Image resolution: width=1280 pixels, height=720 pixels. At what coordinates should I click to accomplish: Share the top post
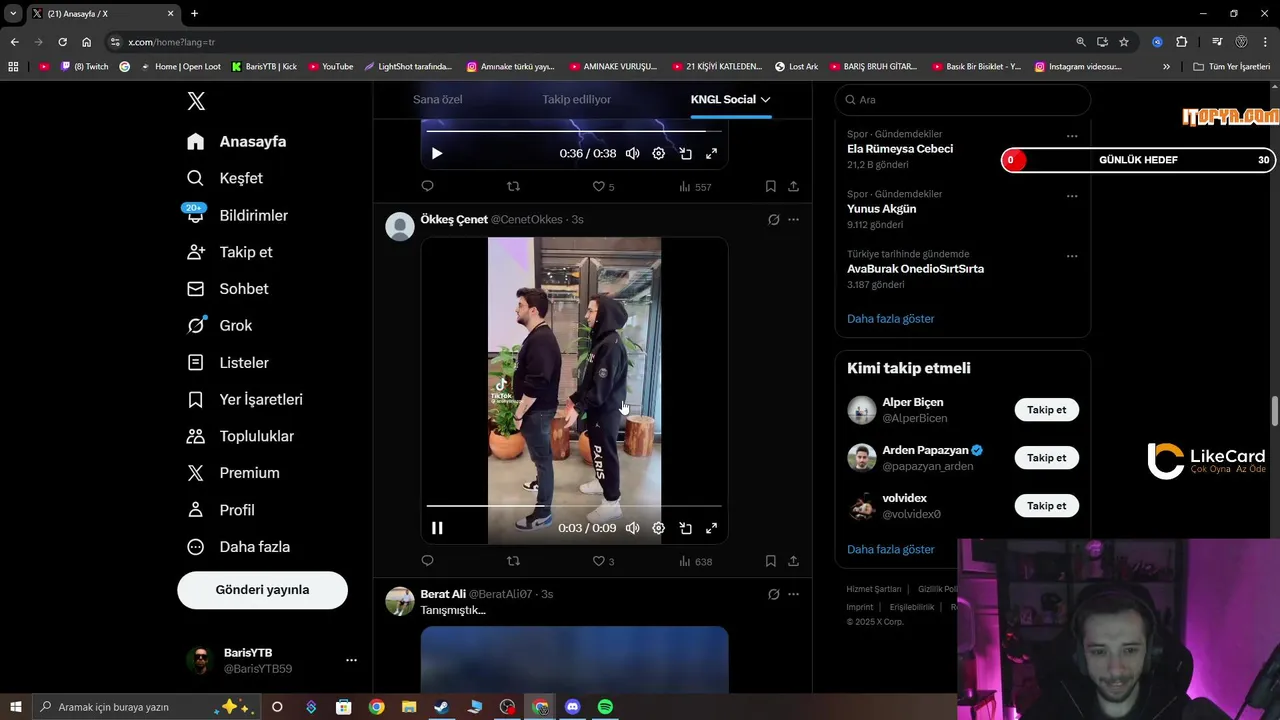click(x=793, y=186)
